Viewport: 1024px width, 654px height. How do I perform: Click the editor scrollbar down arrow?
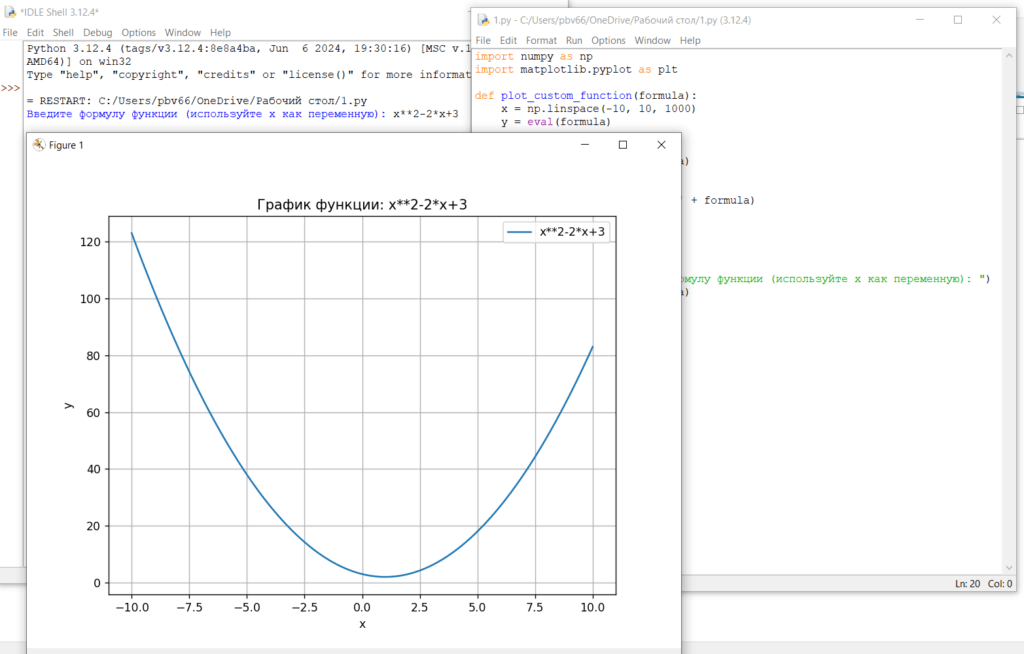pyautogui.click(x=1010, y=568)
